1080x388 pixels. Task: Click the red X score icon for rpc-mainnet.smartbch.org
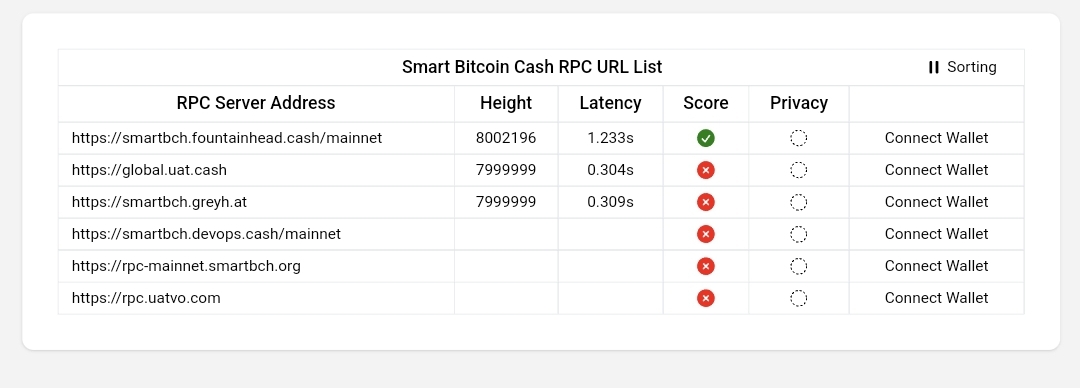[x=705, y=266]
